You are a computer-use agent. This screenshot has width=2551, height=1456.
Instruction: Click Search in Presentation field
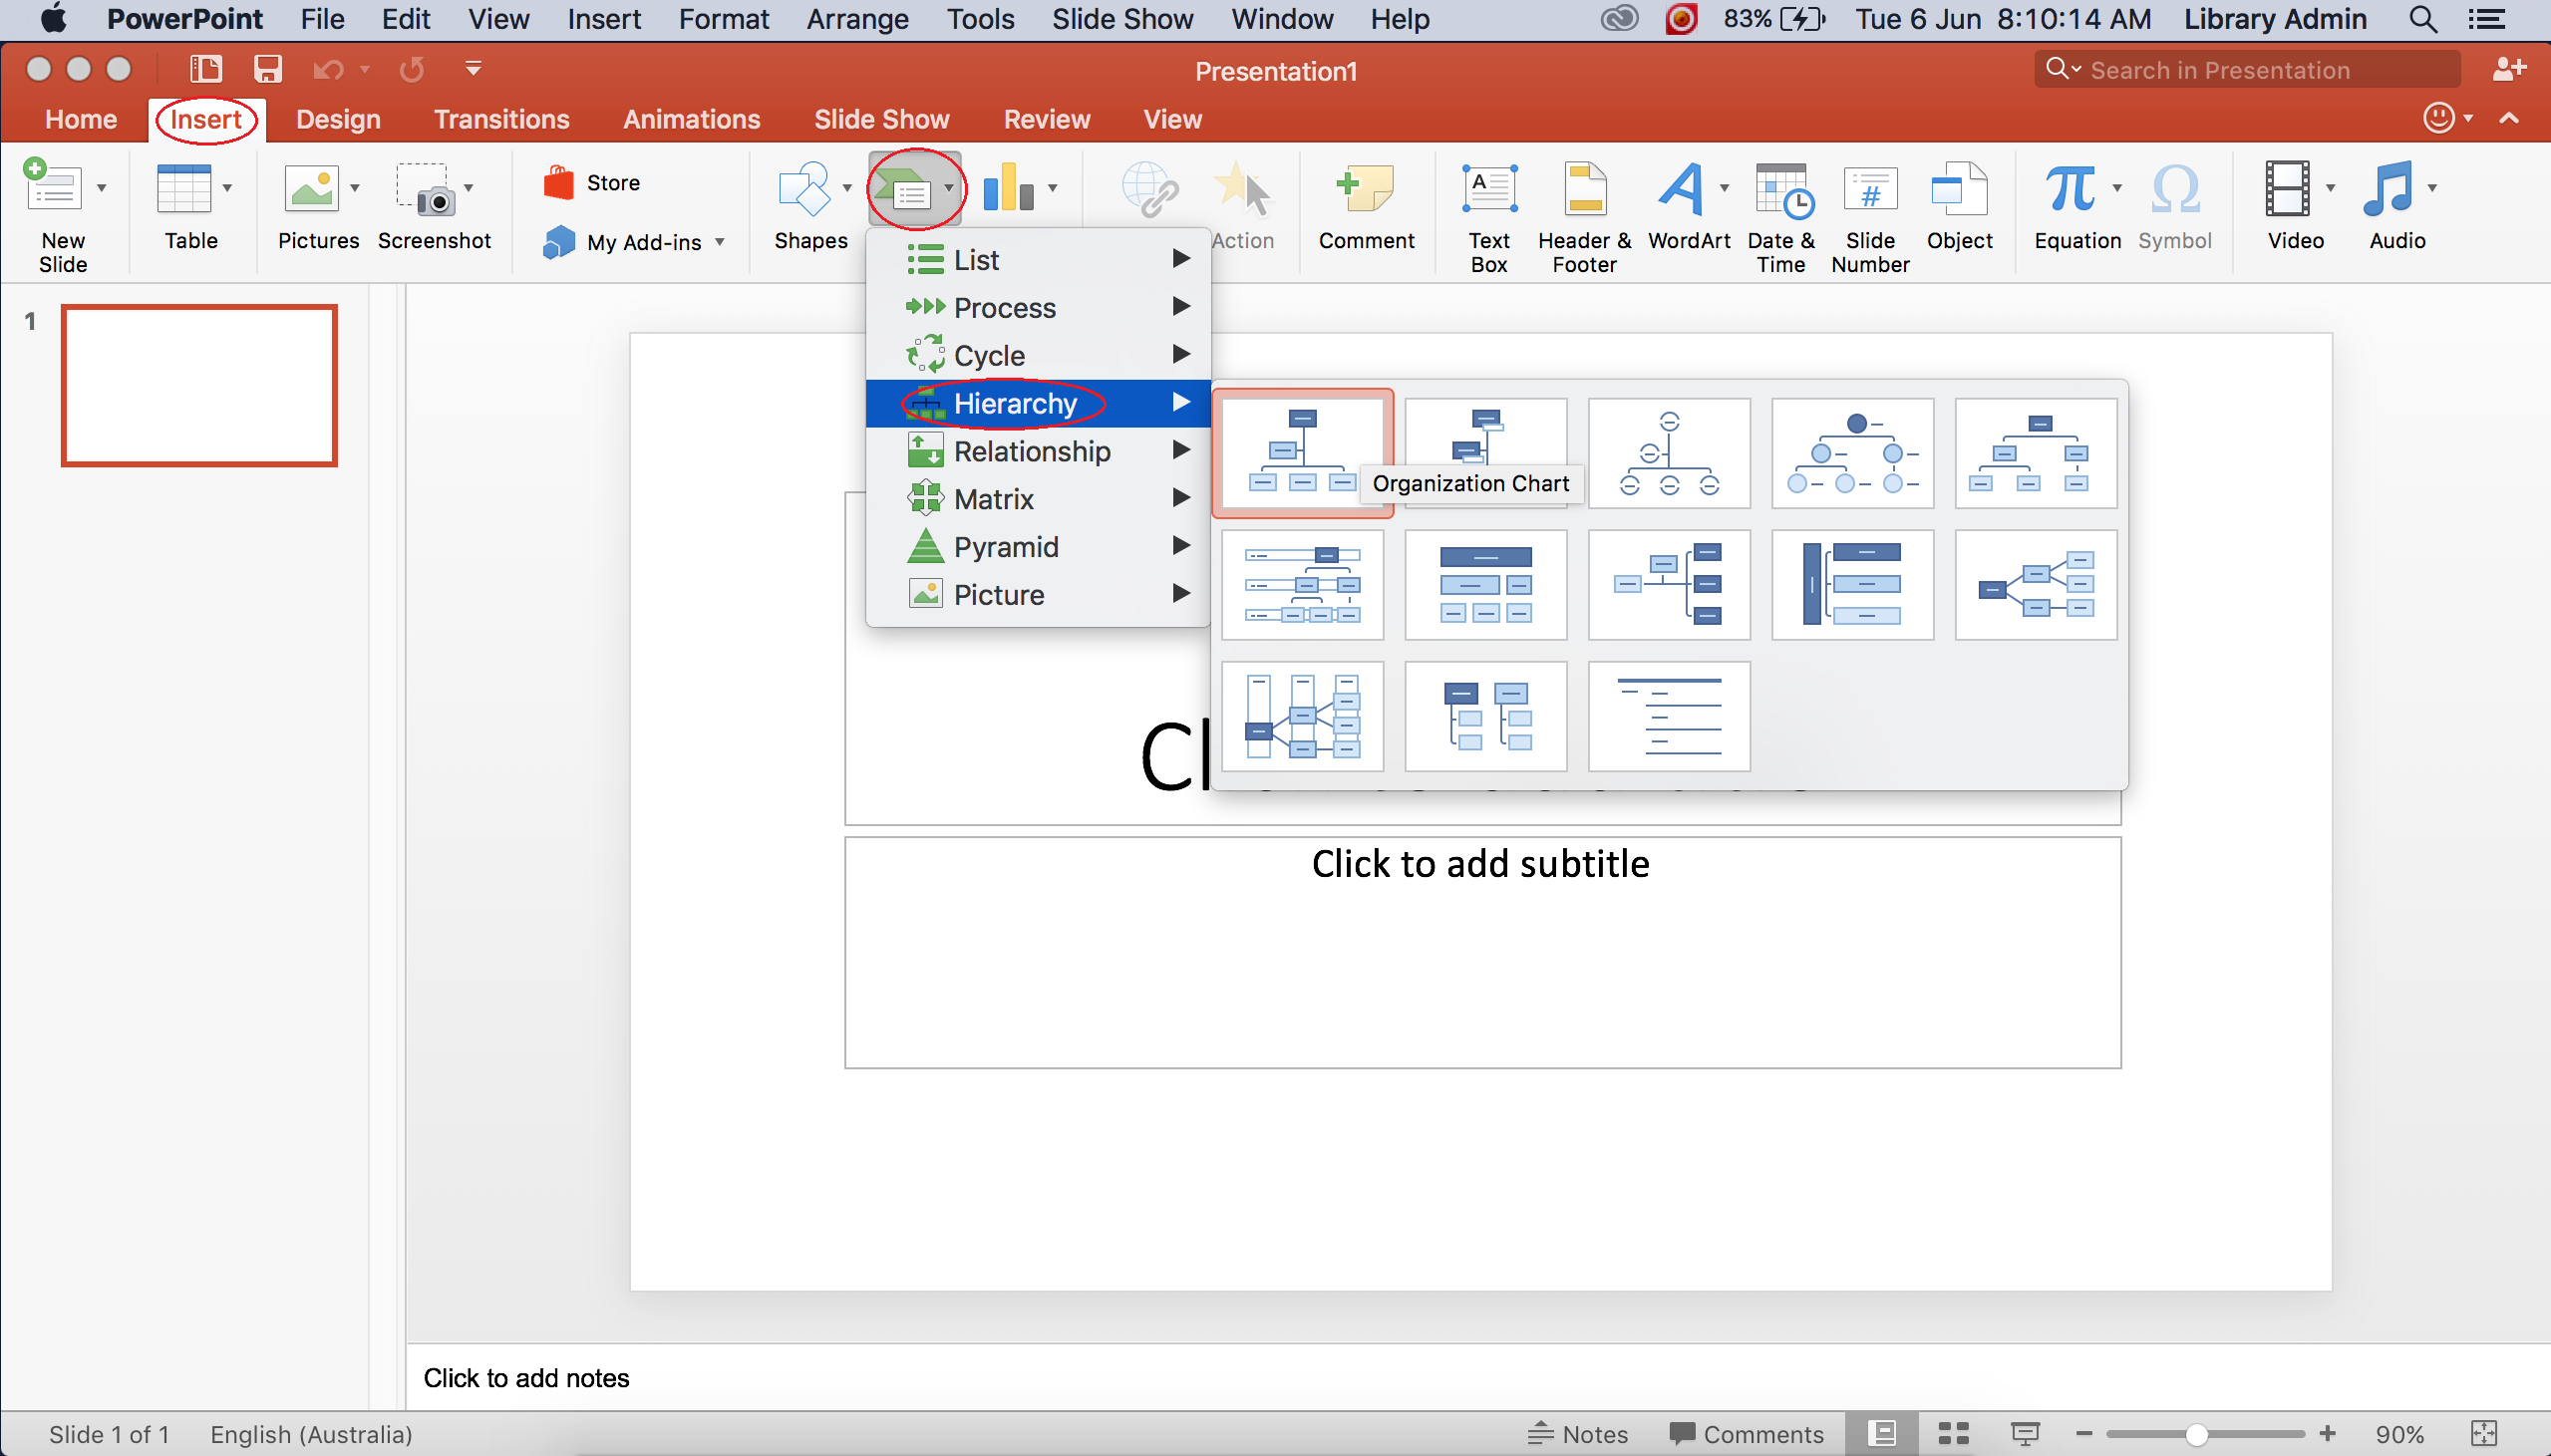tap(2248, 70)
